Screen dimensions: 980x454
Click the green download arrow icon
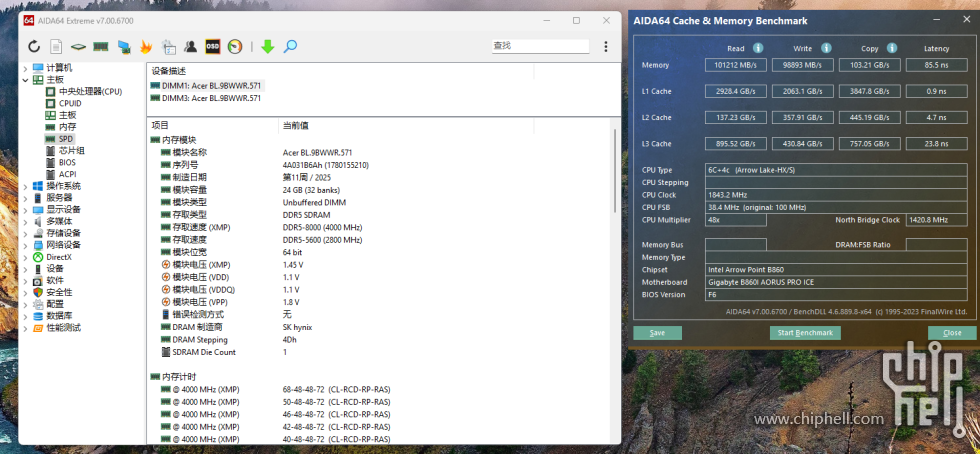click(268, 46)
